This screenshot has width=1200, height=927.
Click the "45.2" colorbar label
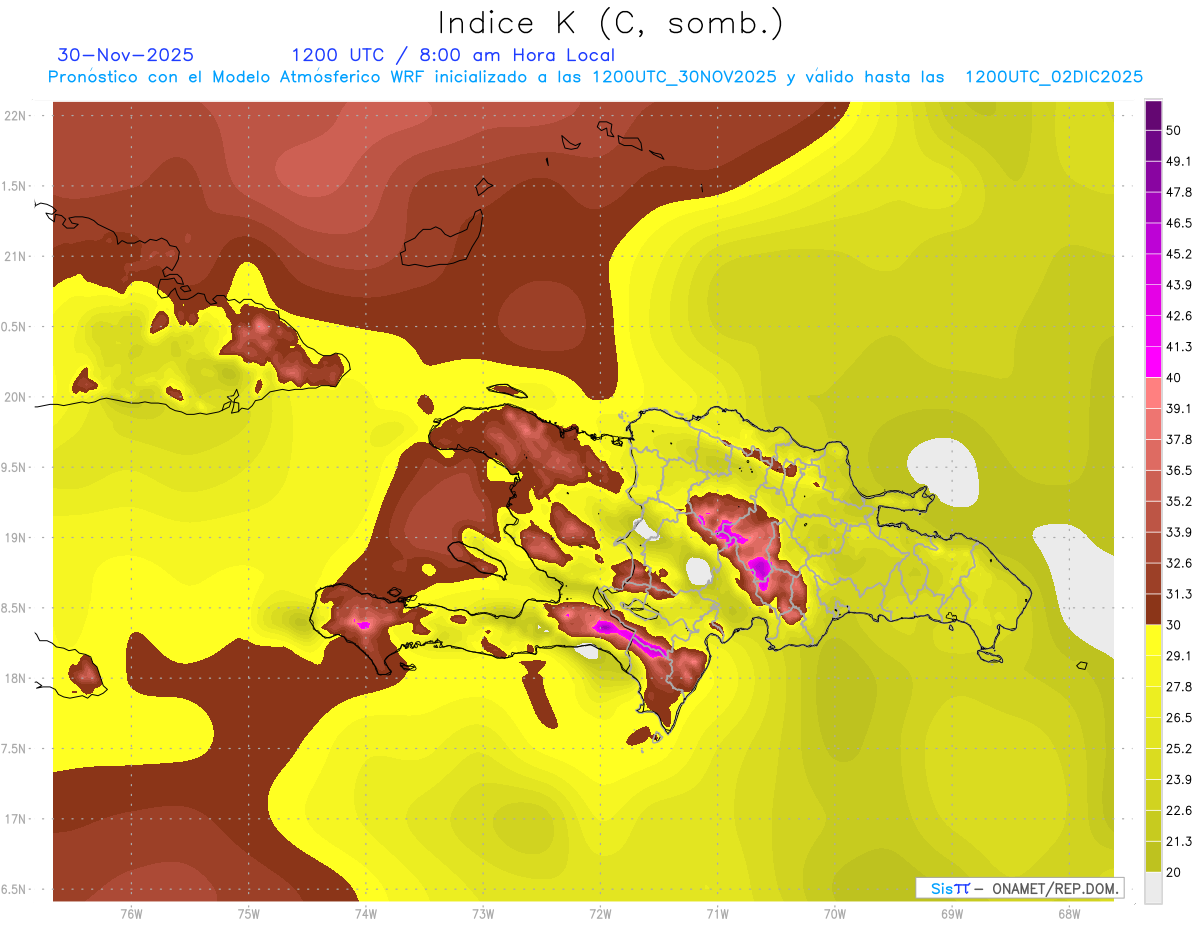pyautogui.click(x=1178, y=254)
